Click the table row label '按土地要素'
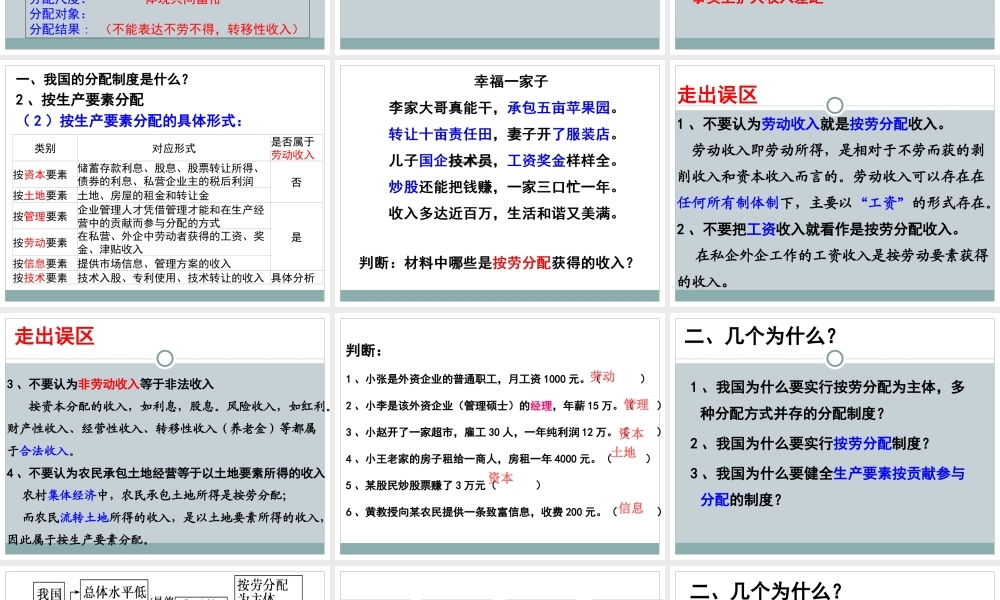This screenshot has height=600, width=1000. pyautogui.click(x=40, y=195)
